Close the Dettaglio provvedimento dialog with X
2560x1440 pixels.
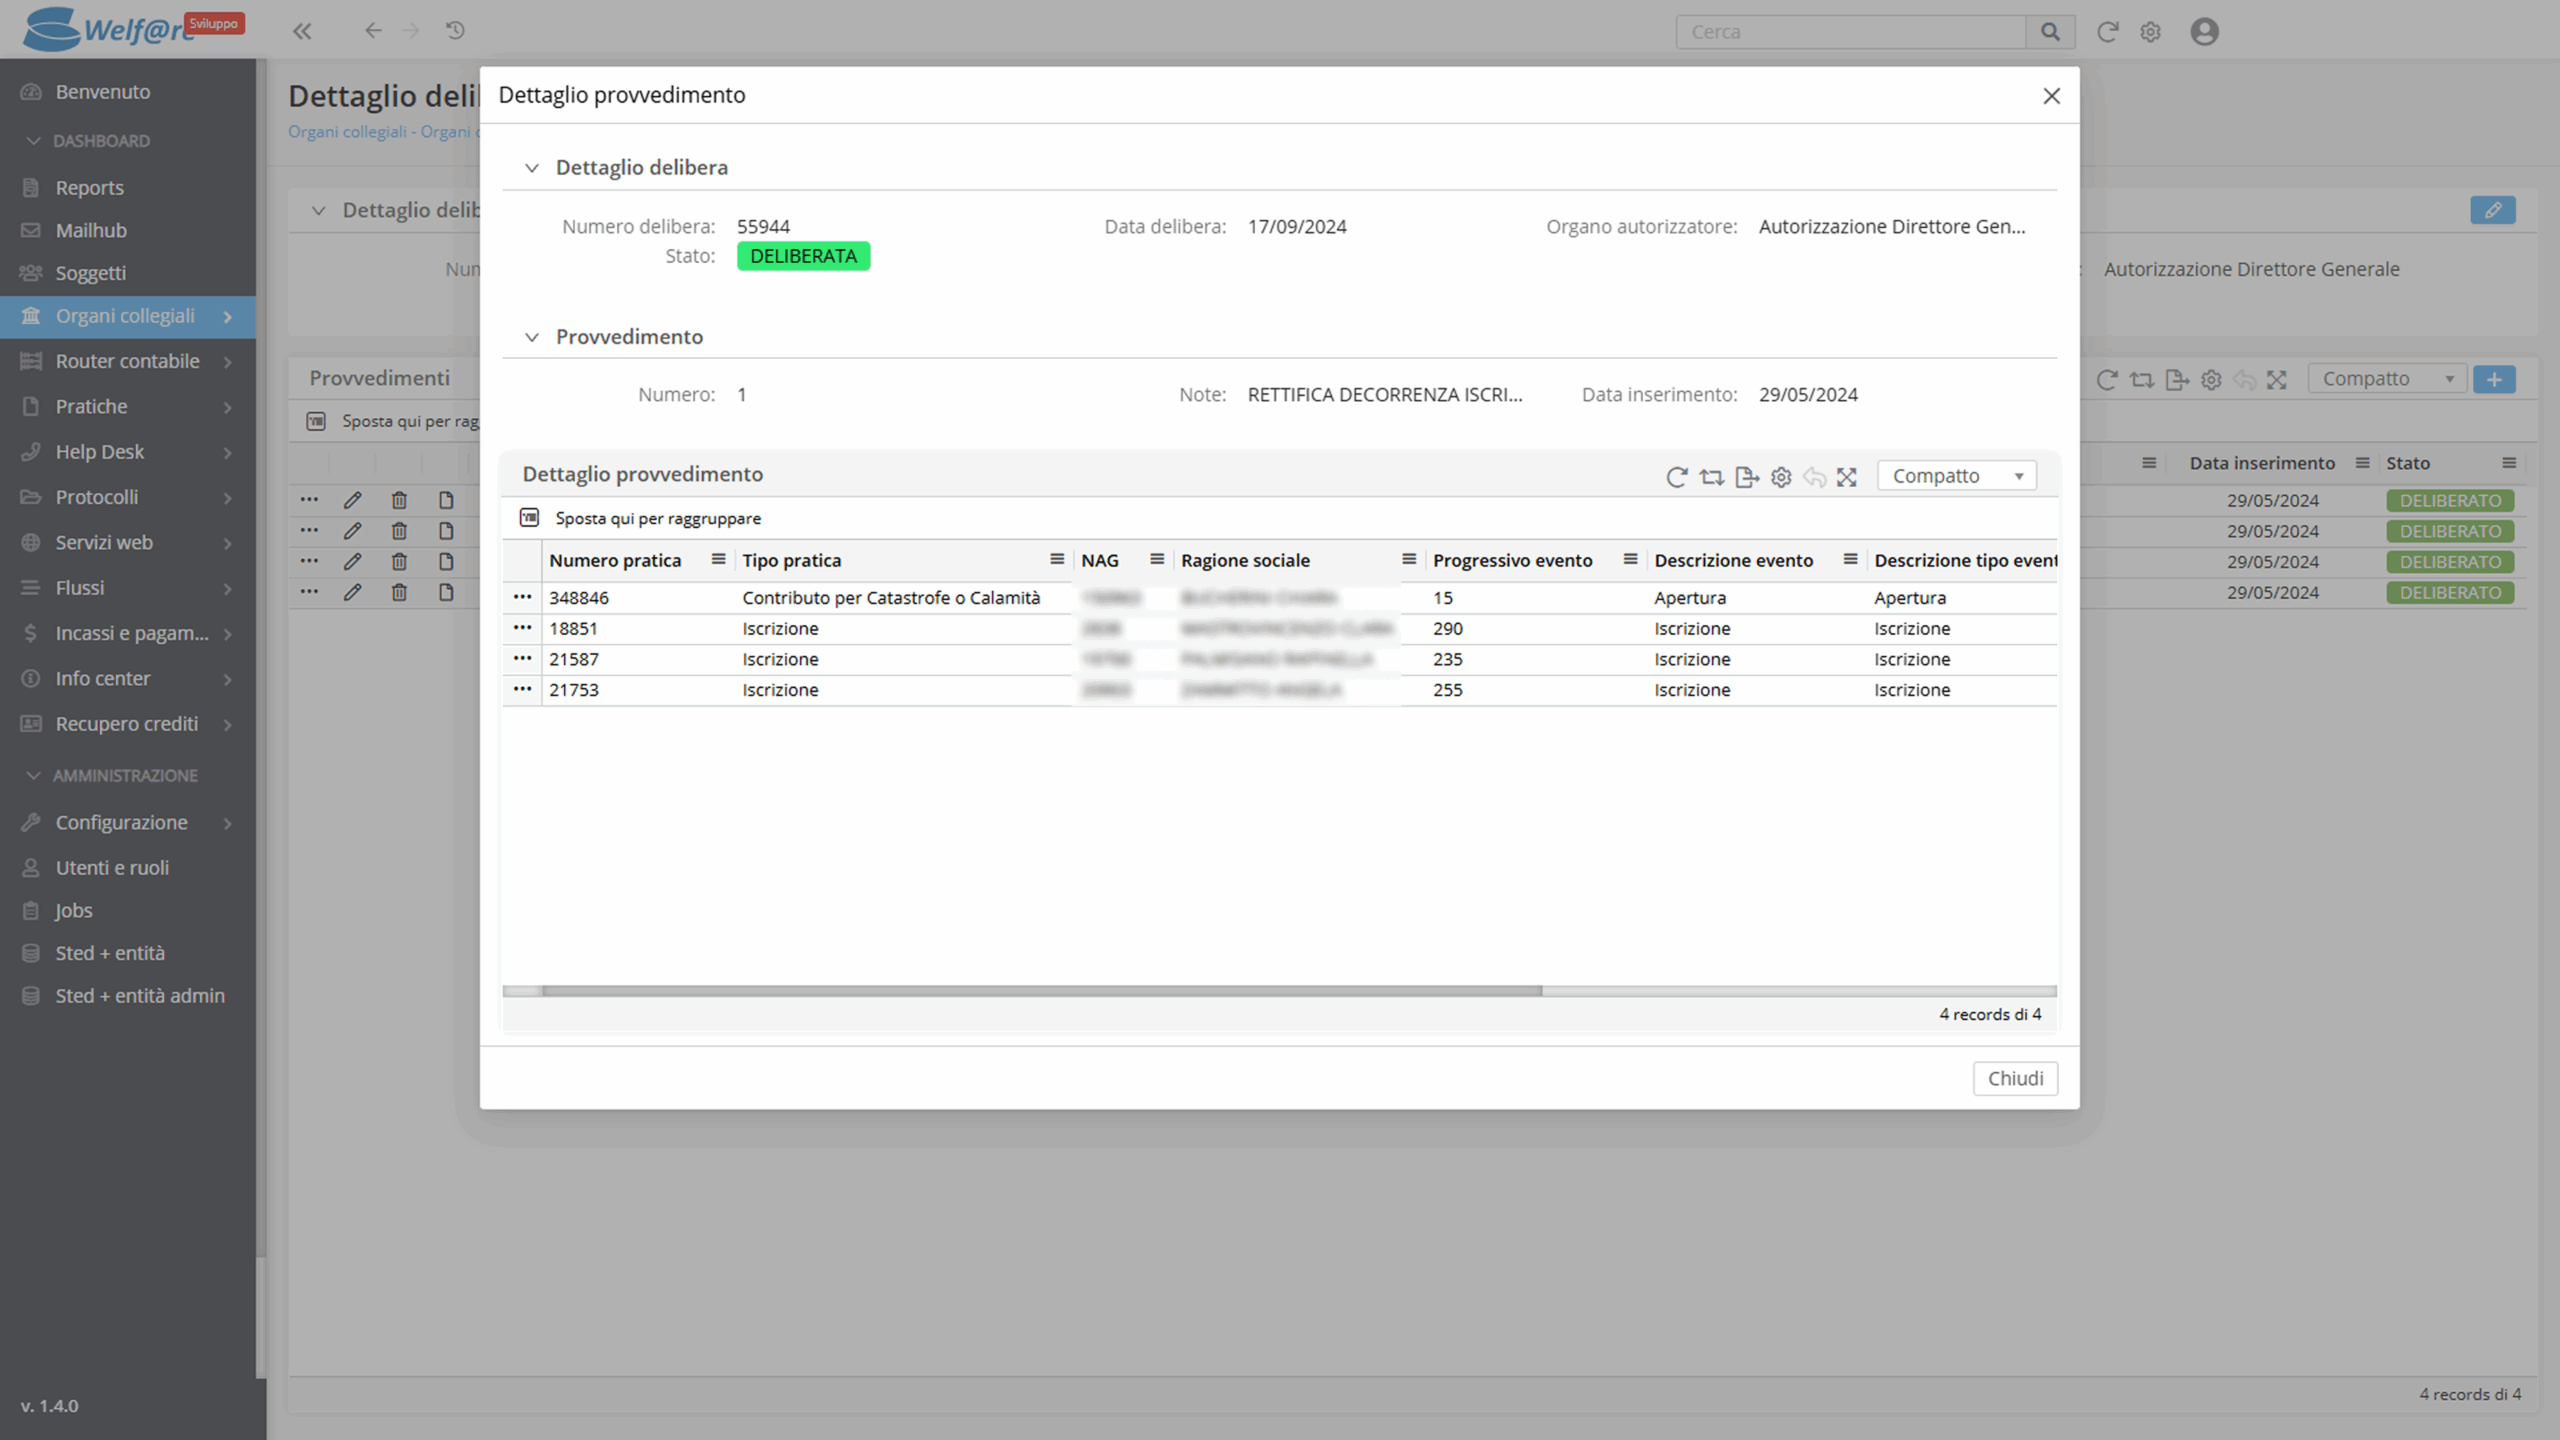point(2051,96)
